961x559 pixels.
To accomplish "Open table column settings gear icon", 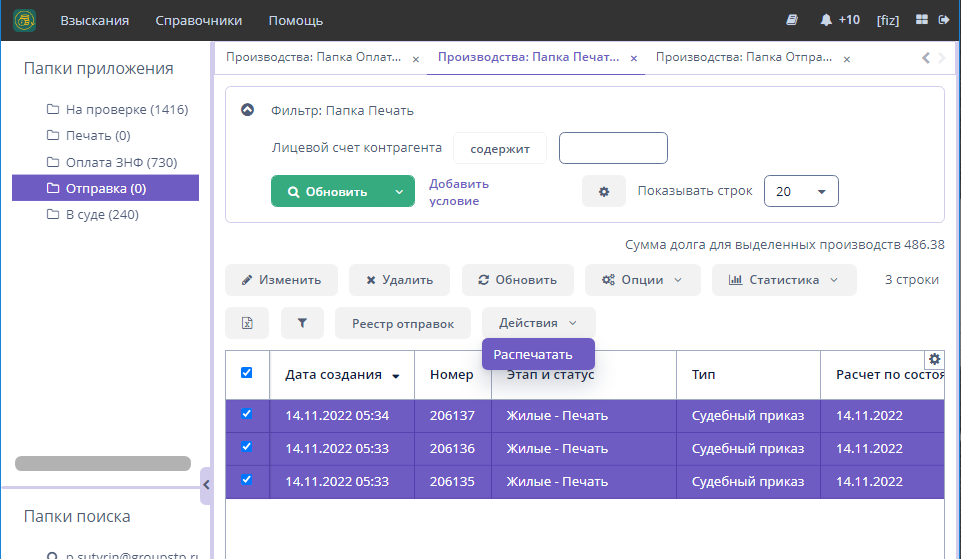I will 934,359.
